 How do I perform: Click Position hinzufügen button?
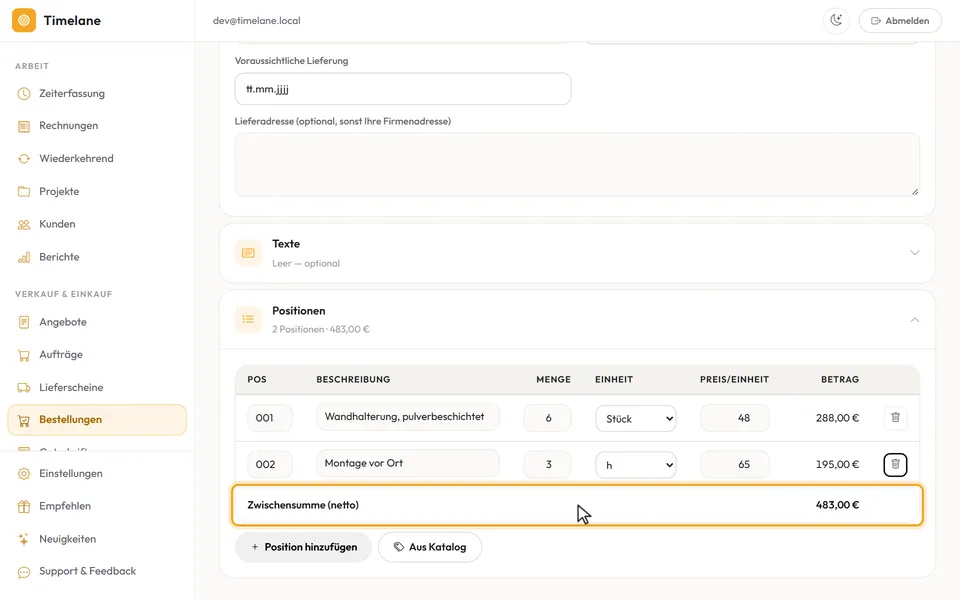click(304, 547)
